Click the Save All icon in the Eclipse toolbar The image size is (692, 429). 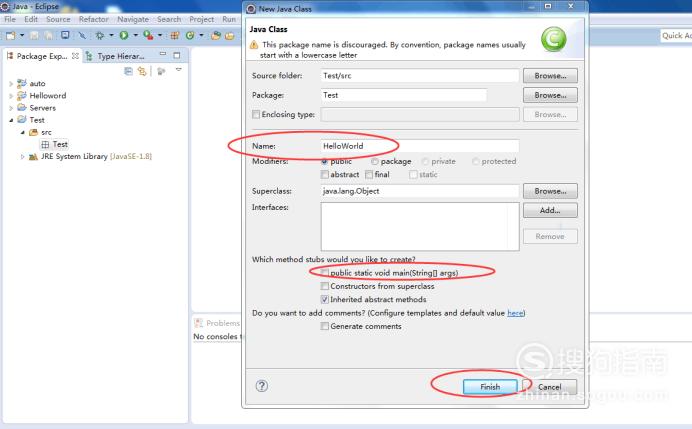click(49, 35)
